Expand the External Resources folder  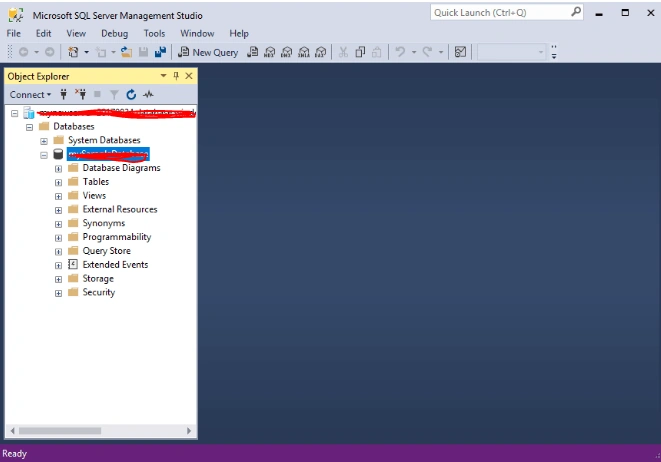pos(59,210)
